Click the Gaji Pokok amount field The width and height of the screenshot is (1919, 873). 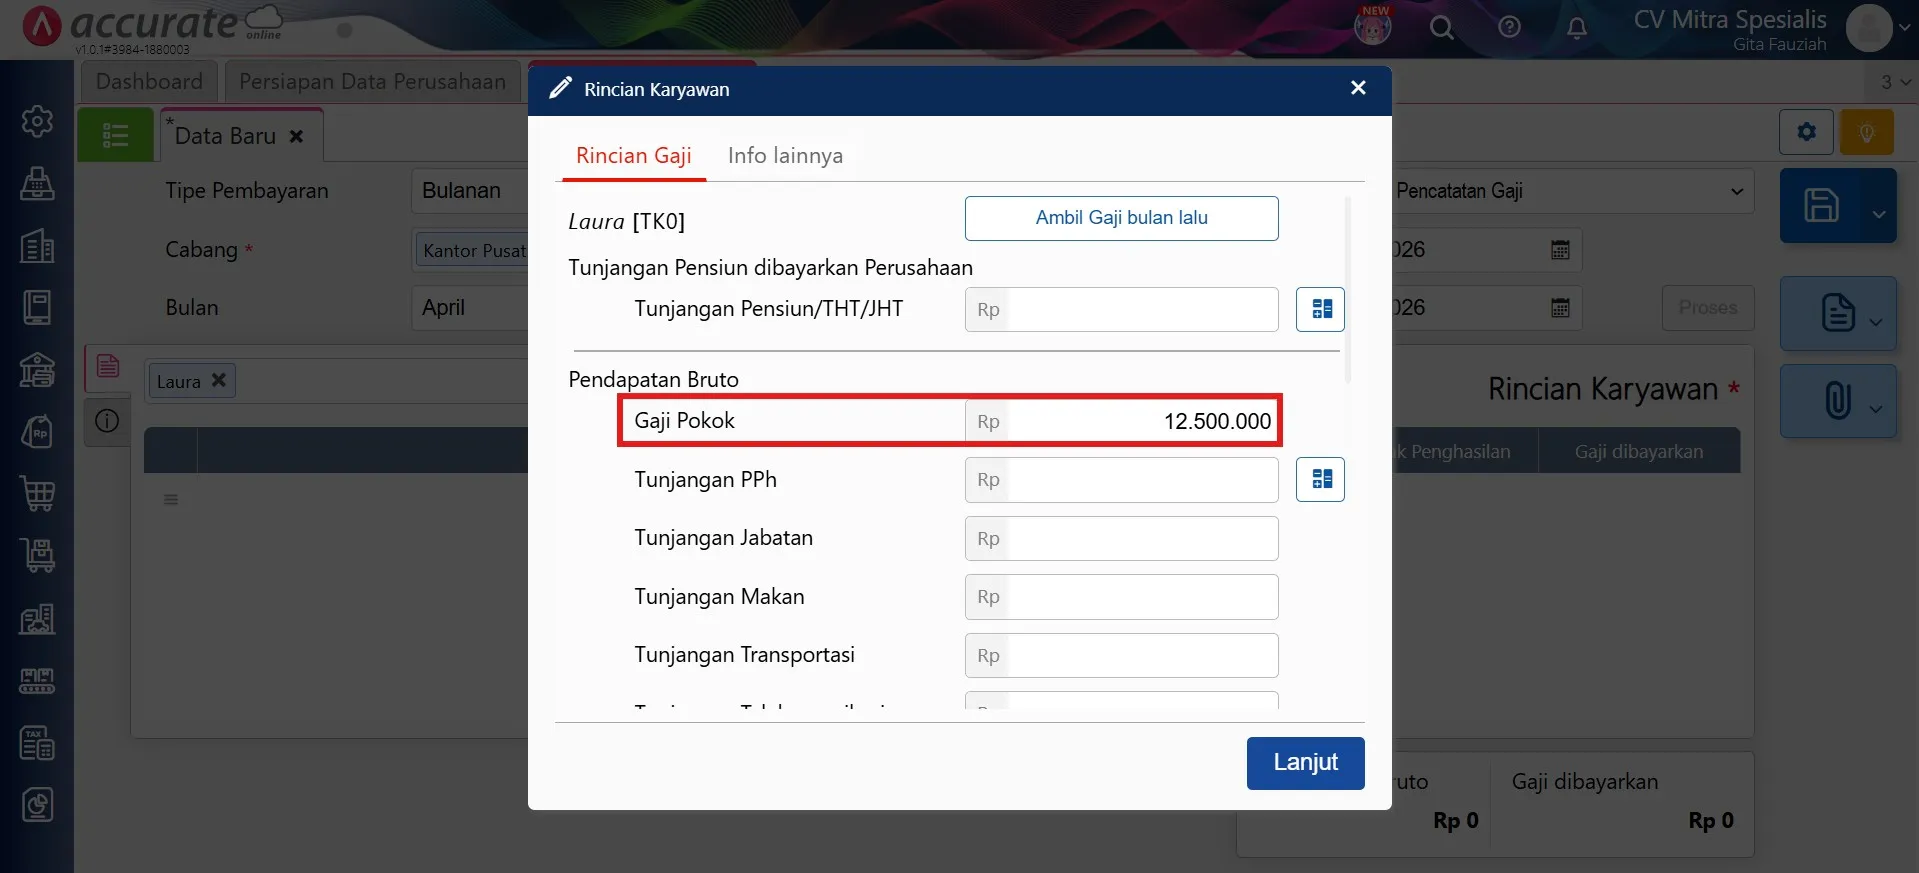[x=1121, y=421]
